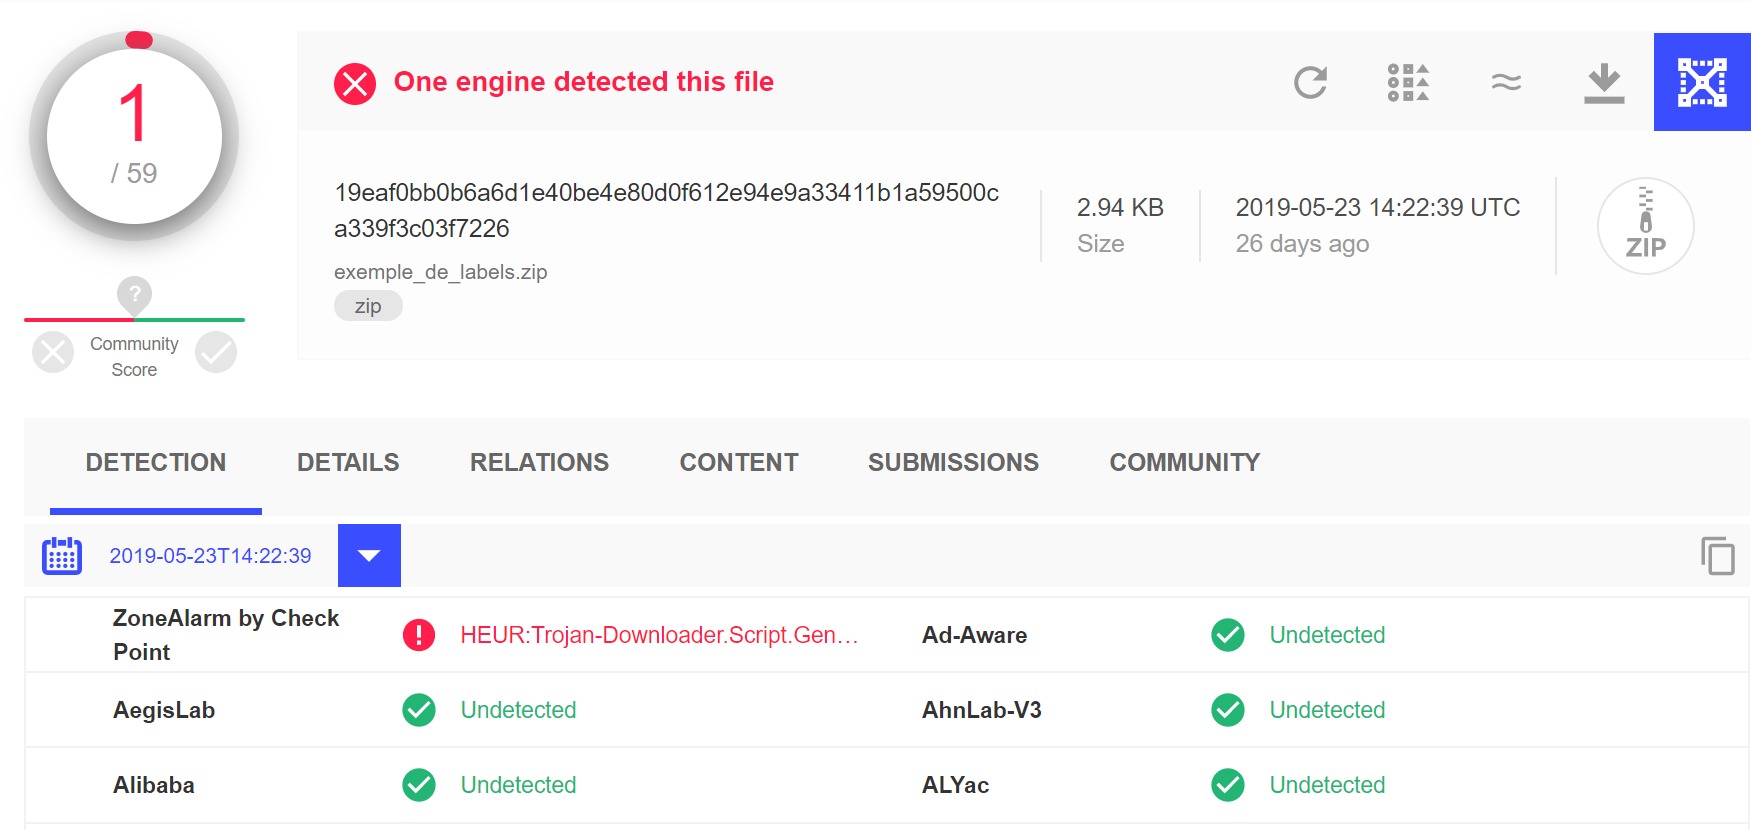Image resolution: width=1751 pixels, height=830 pixels.
Task: Click the circular ZIP file type badge
Action: (1645, 226)
